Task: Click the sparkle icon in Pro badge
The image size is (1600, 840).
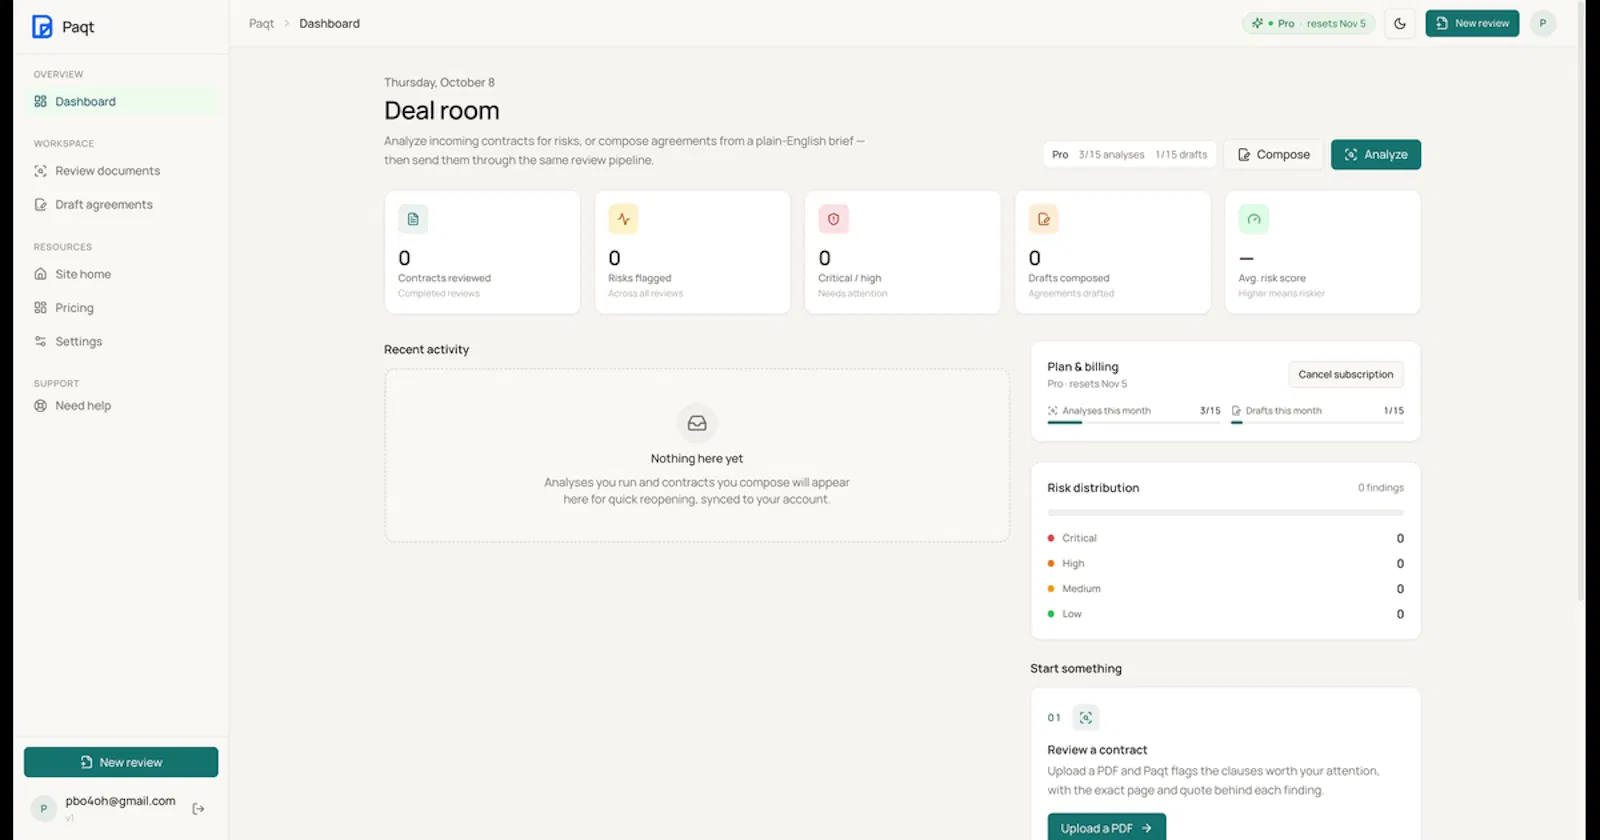Action: 1257,23
